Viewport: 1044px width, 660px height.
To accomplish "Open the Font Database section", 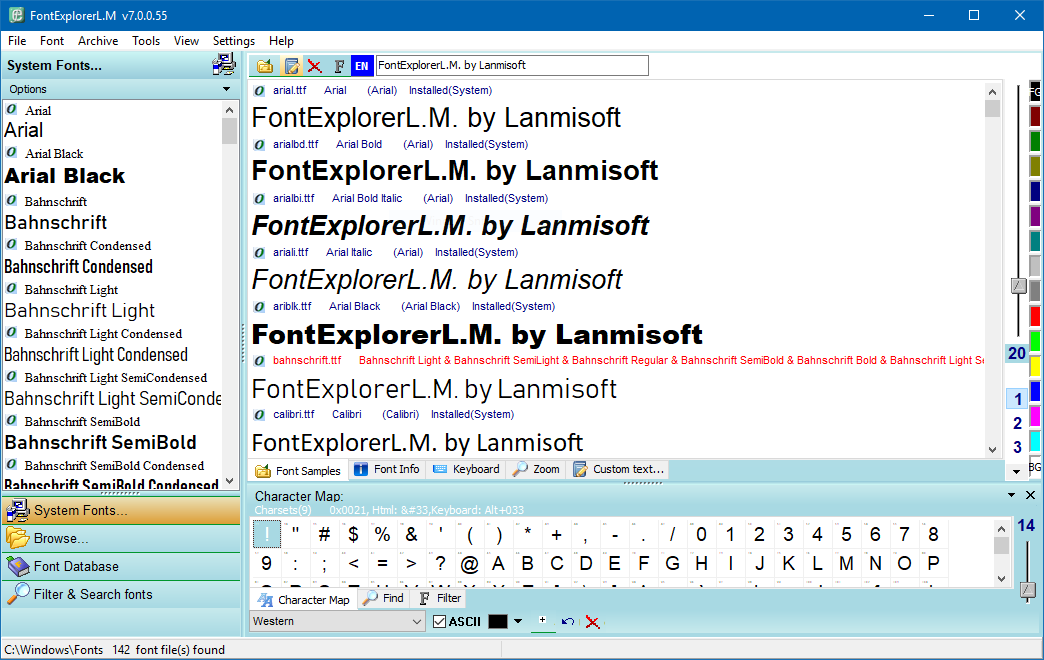I will pyautogui.click(x=121, y=566).
